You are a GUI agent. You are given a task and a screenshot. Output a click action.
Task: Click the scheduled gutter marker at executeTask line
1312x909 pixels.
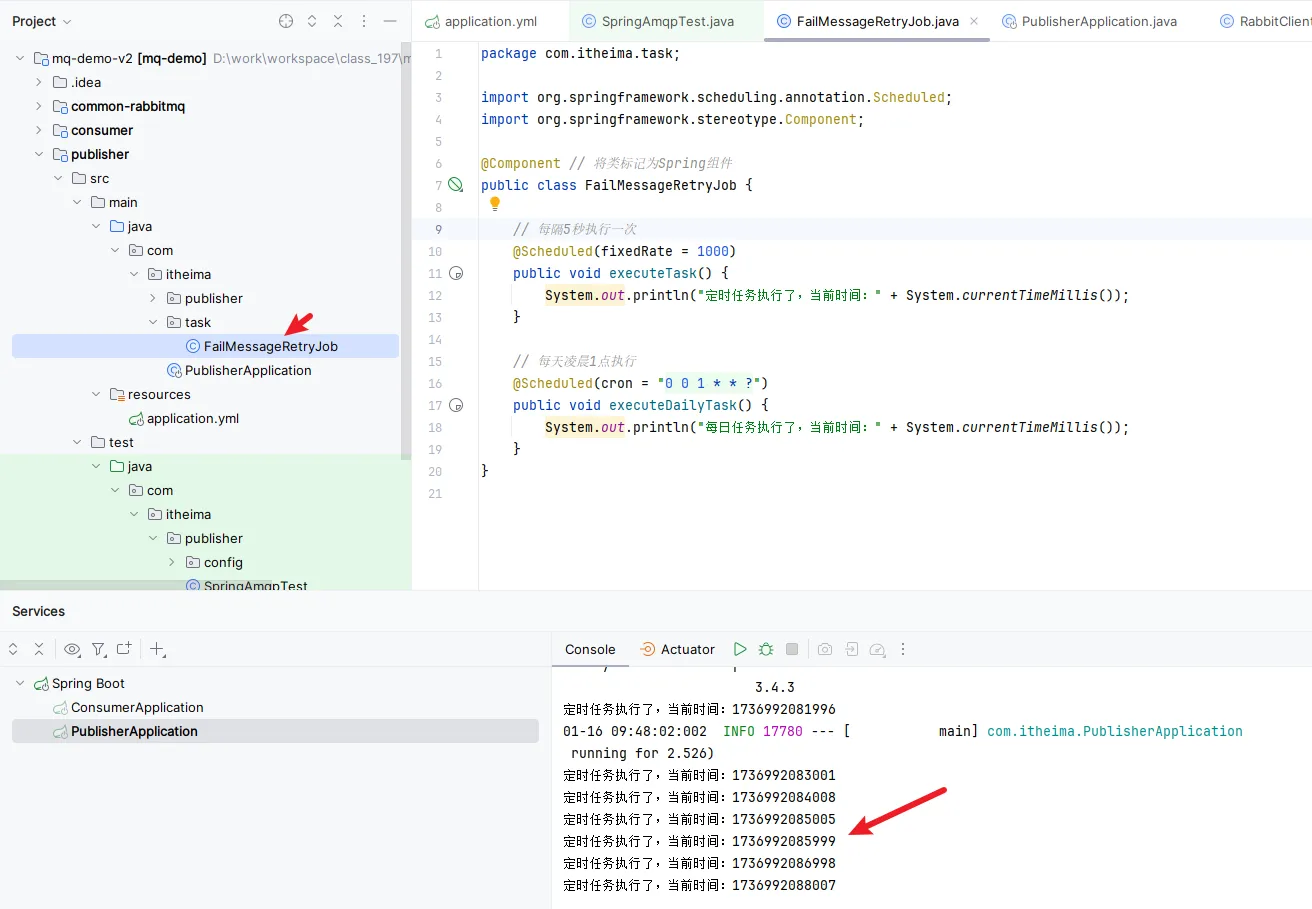(x=457, y=273)
